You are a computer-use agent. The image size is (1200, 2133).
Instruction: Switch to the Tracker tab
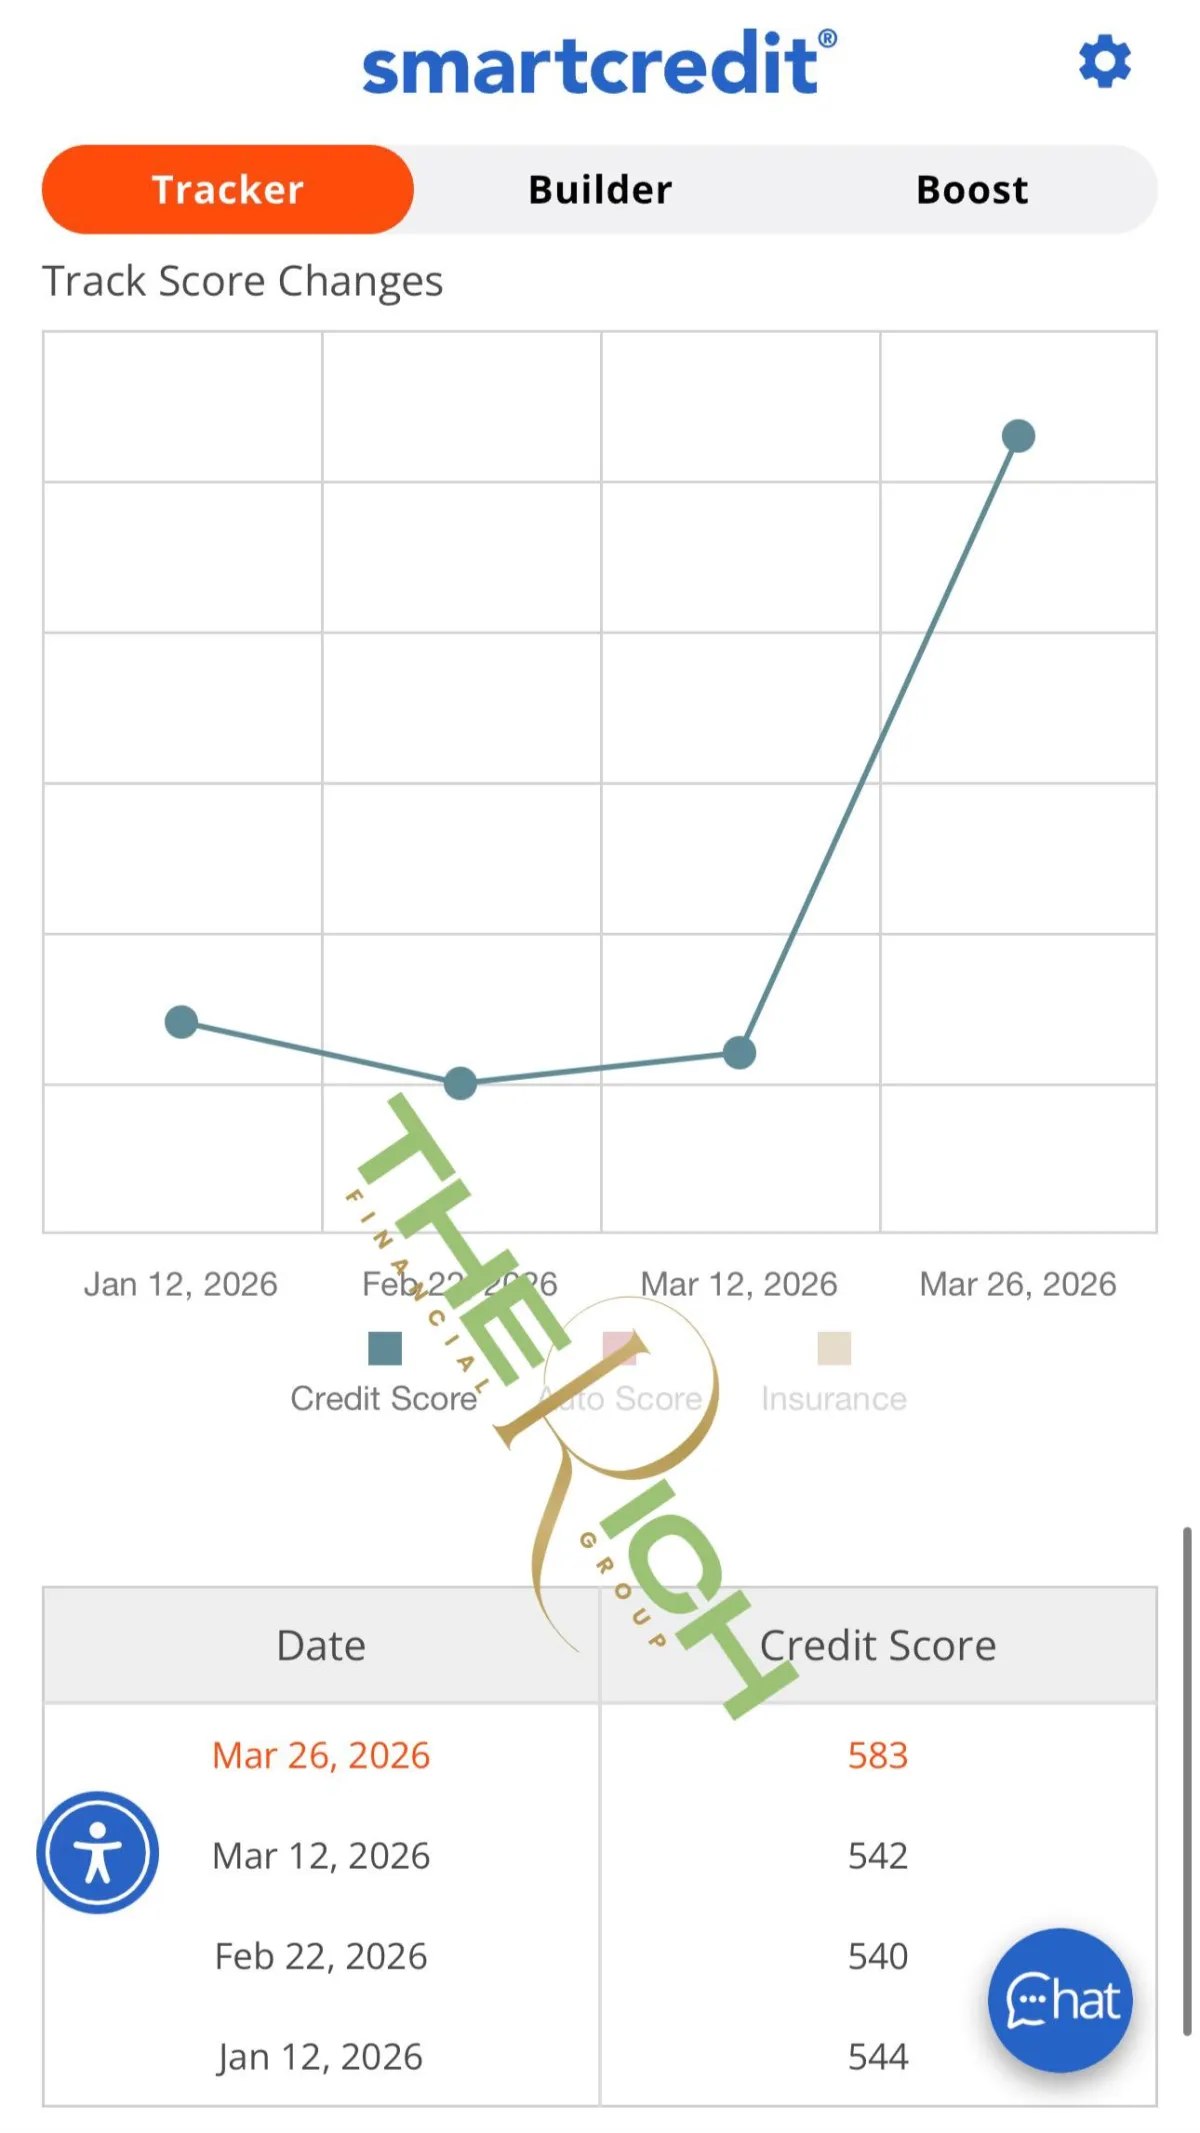228,189
